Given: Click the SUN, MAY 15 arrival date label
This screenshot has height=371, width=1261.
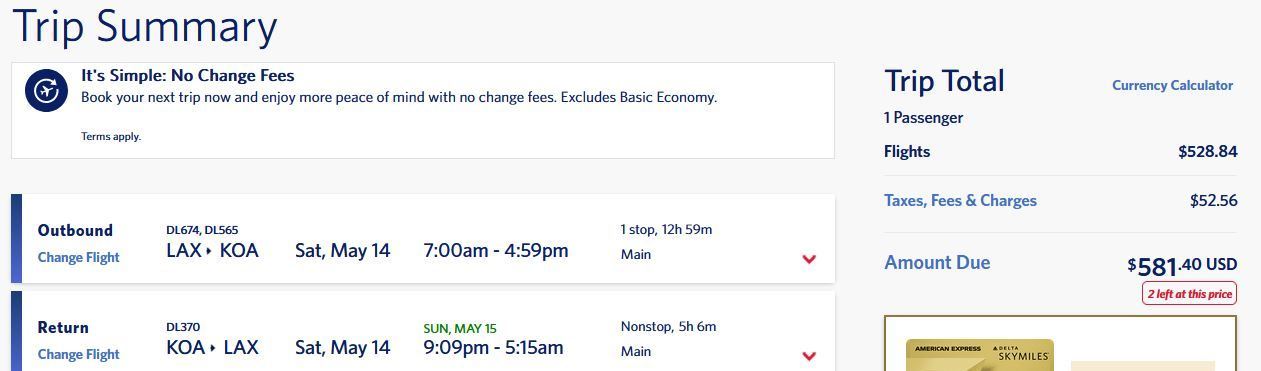Looking at the screenshot, I should [x=460, y=328].
